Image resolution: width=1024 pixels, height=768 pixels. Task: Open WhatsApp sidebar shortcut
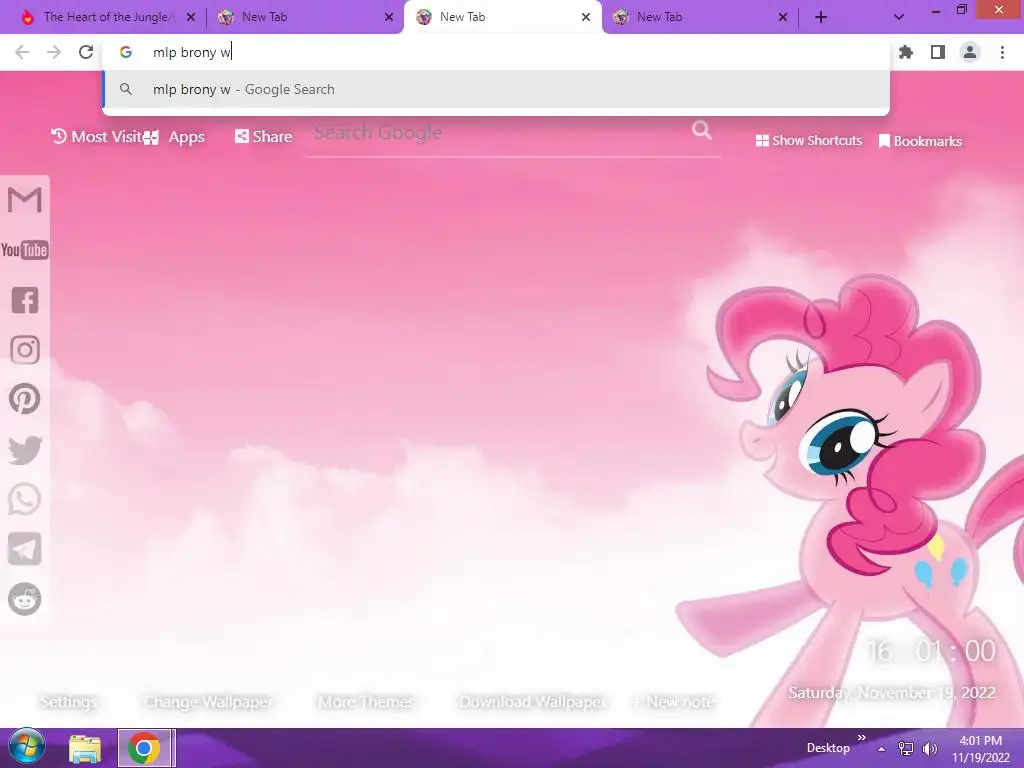click(x=25, y=500)
